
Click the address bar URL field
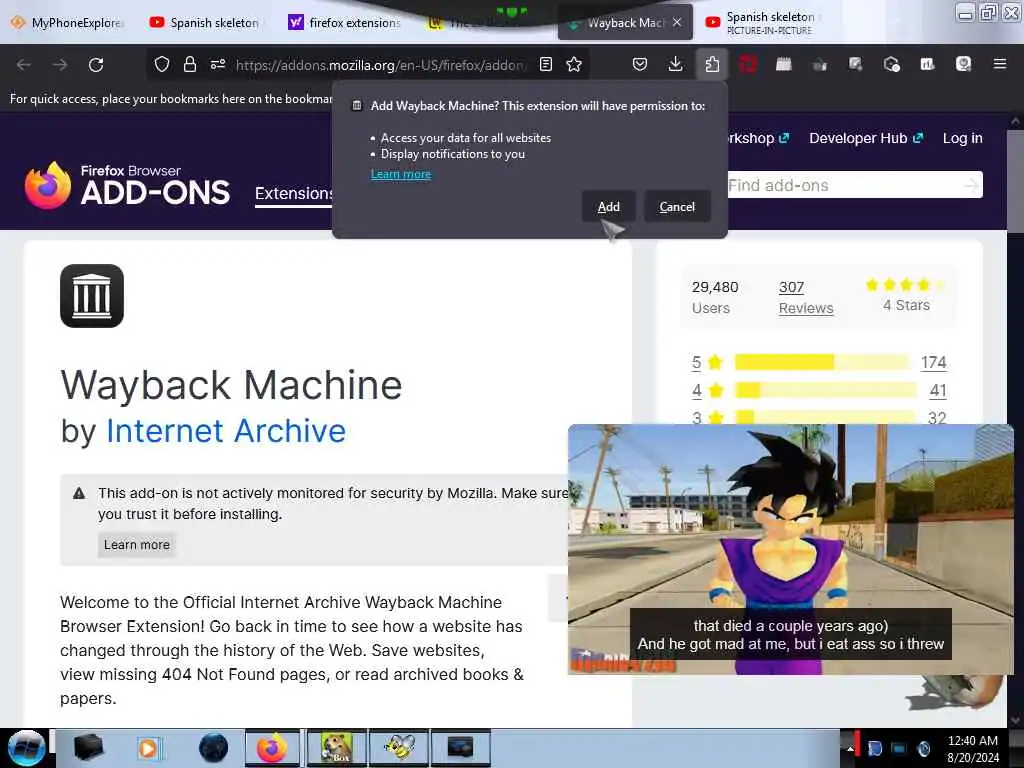pos(380,65)
